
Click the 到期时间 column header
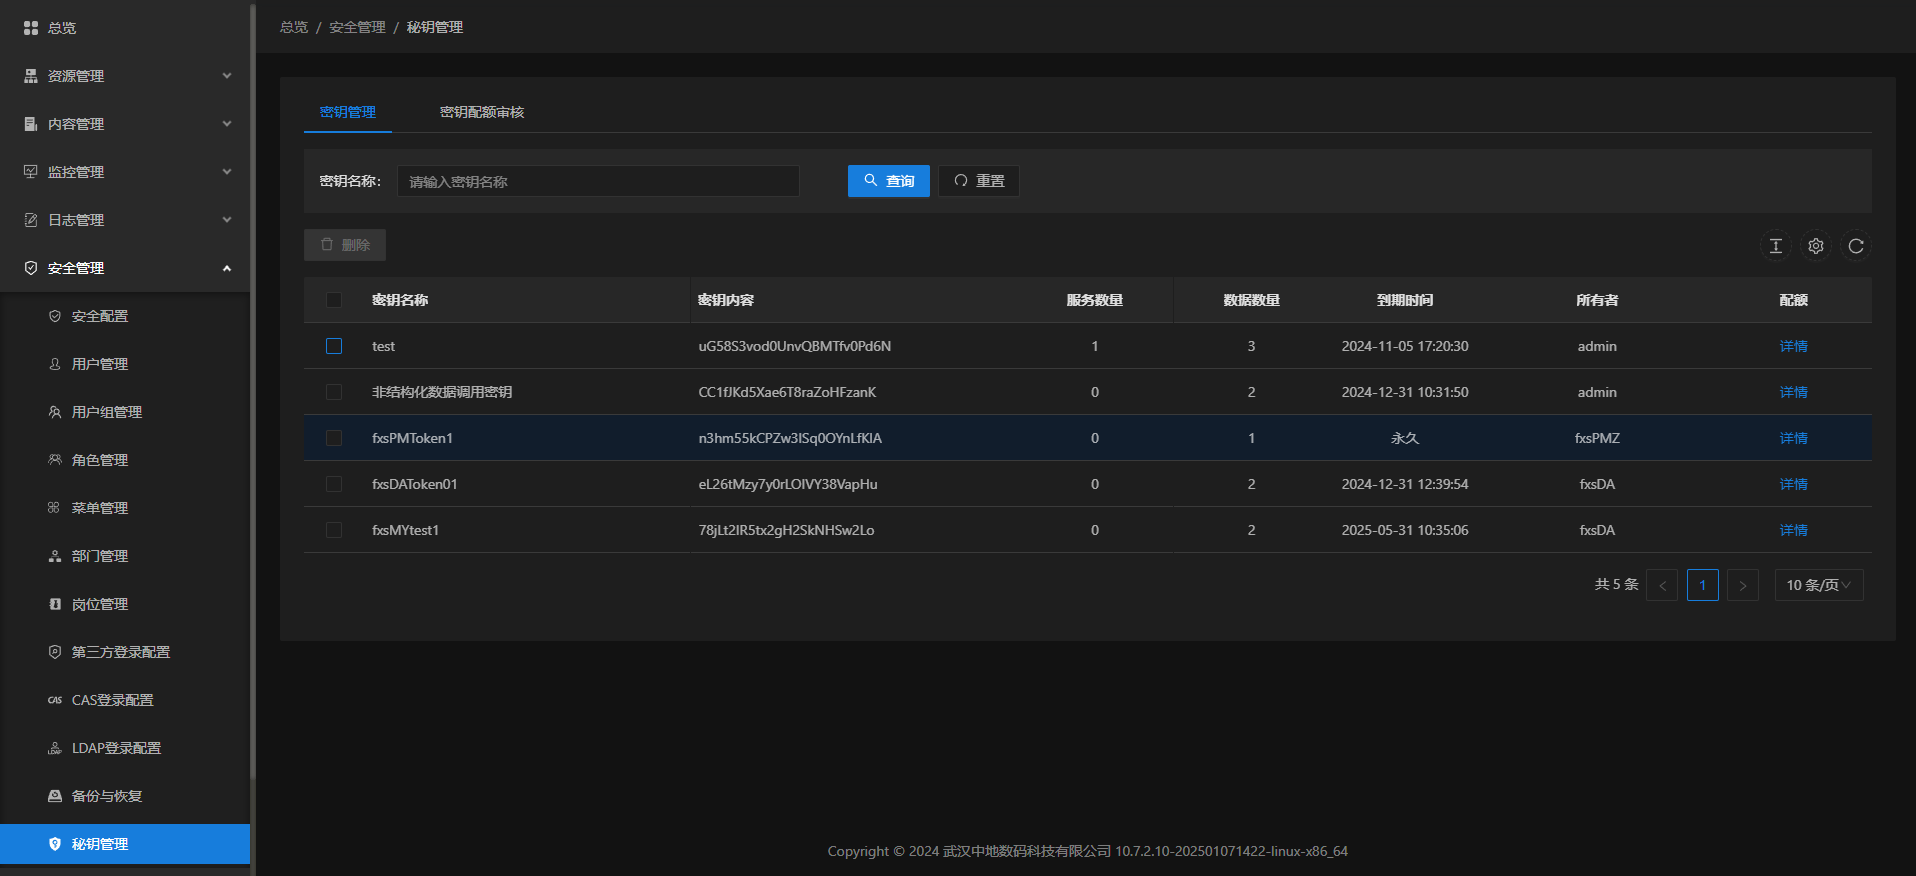[x=1405, y=300]
